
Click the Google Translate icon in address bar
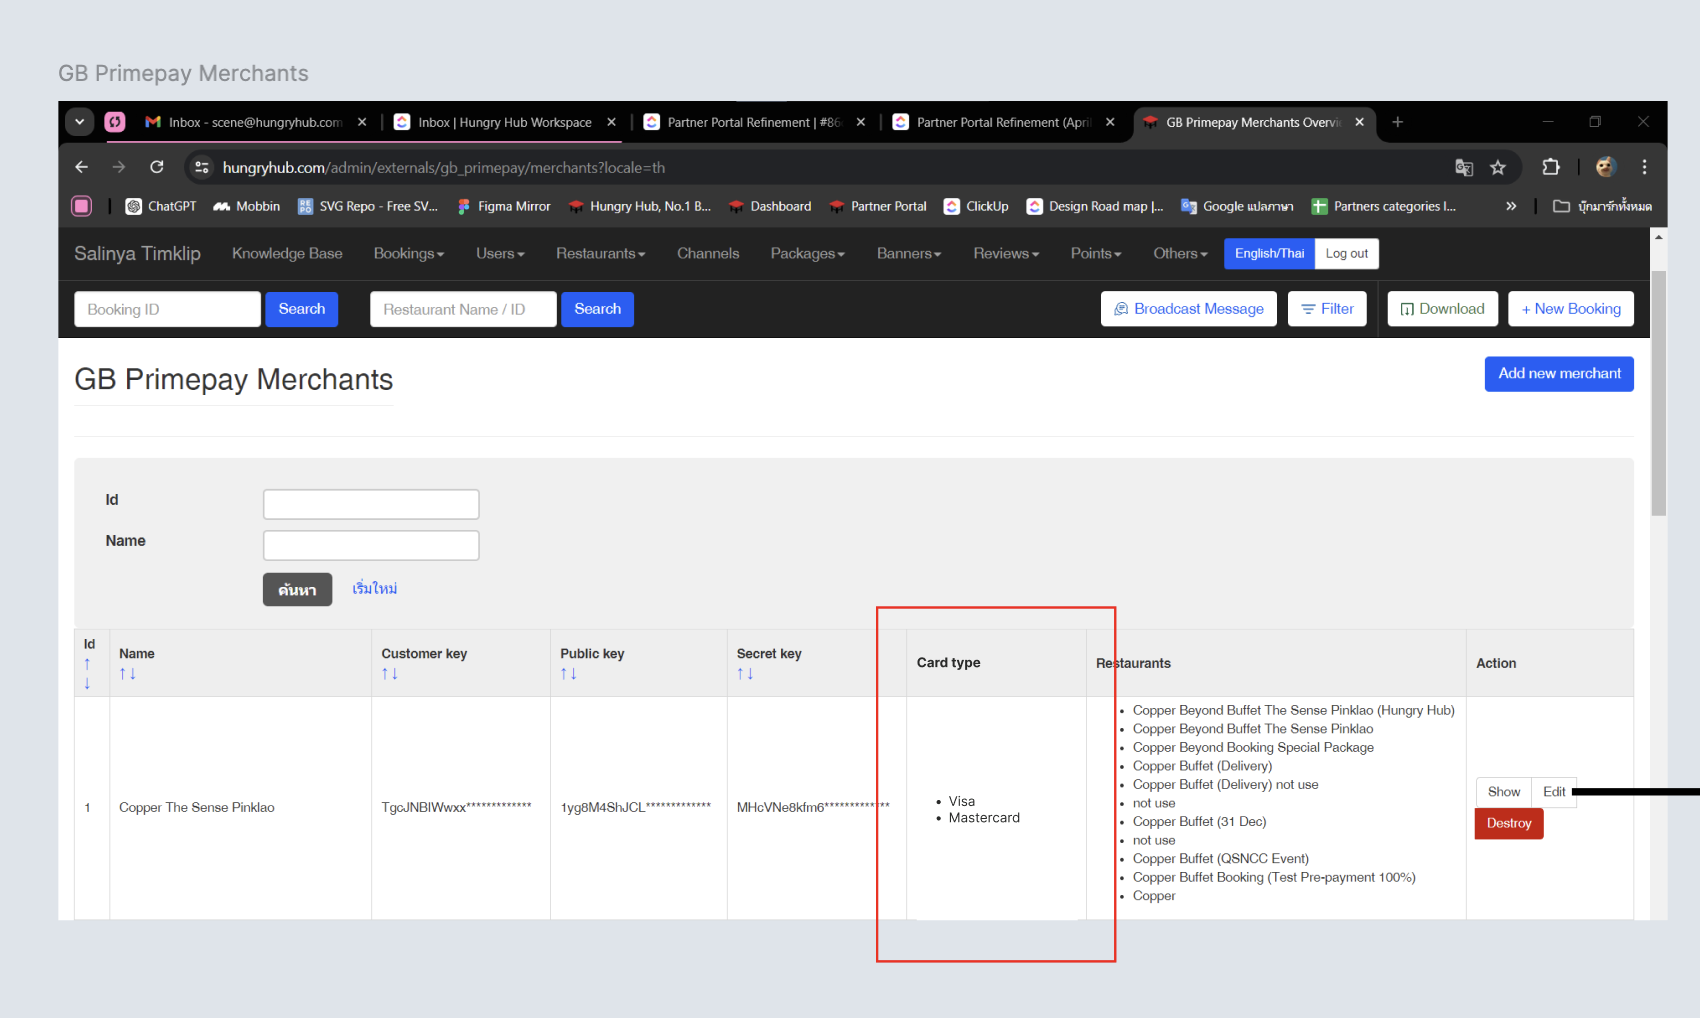click(1463, 167)
